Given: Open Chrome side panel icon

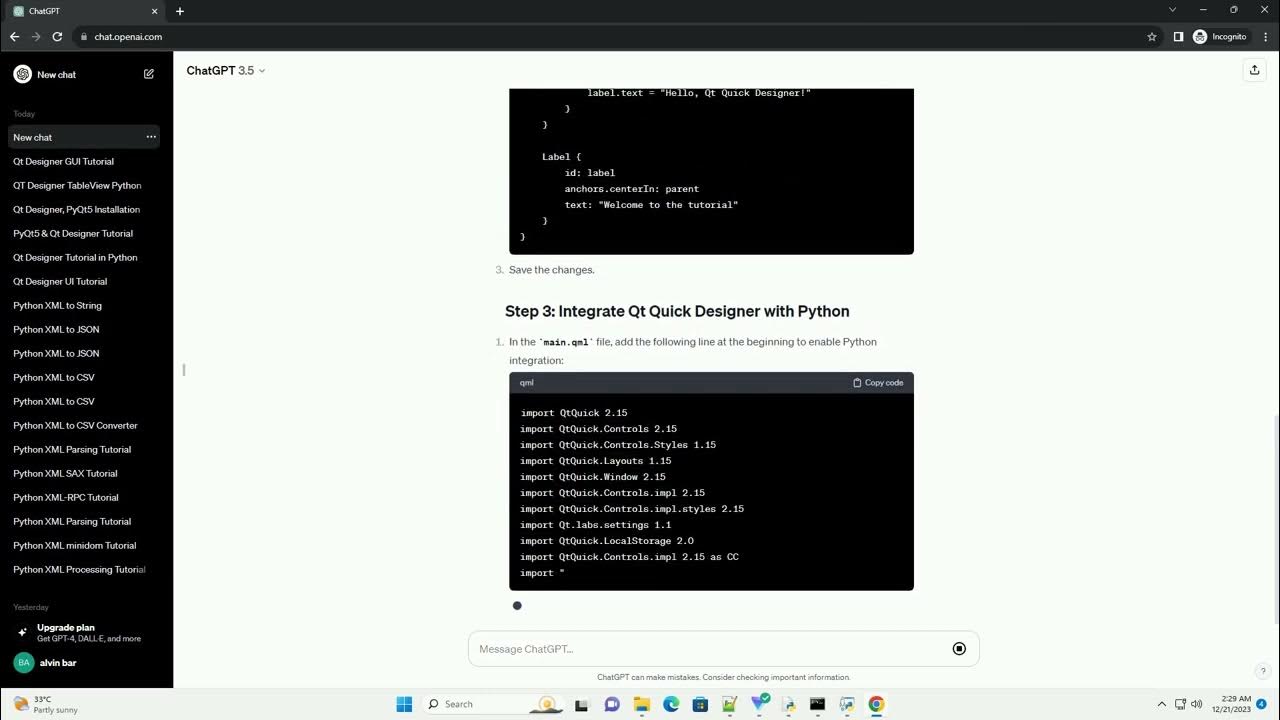Looking at the screenshot, I should 1178,37.
